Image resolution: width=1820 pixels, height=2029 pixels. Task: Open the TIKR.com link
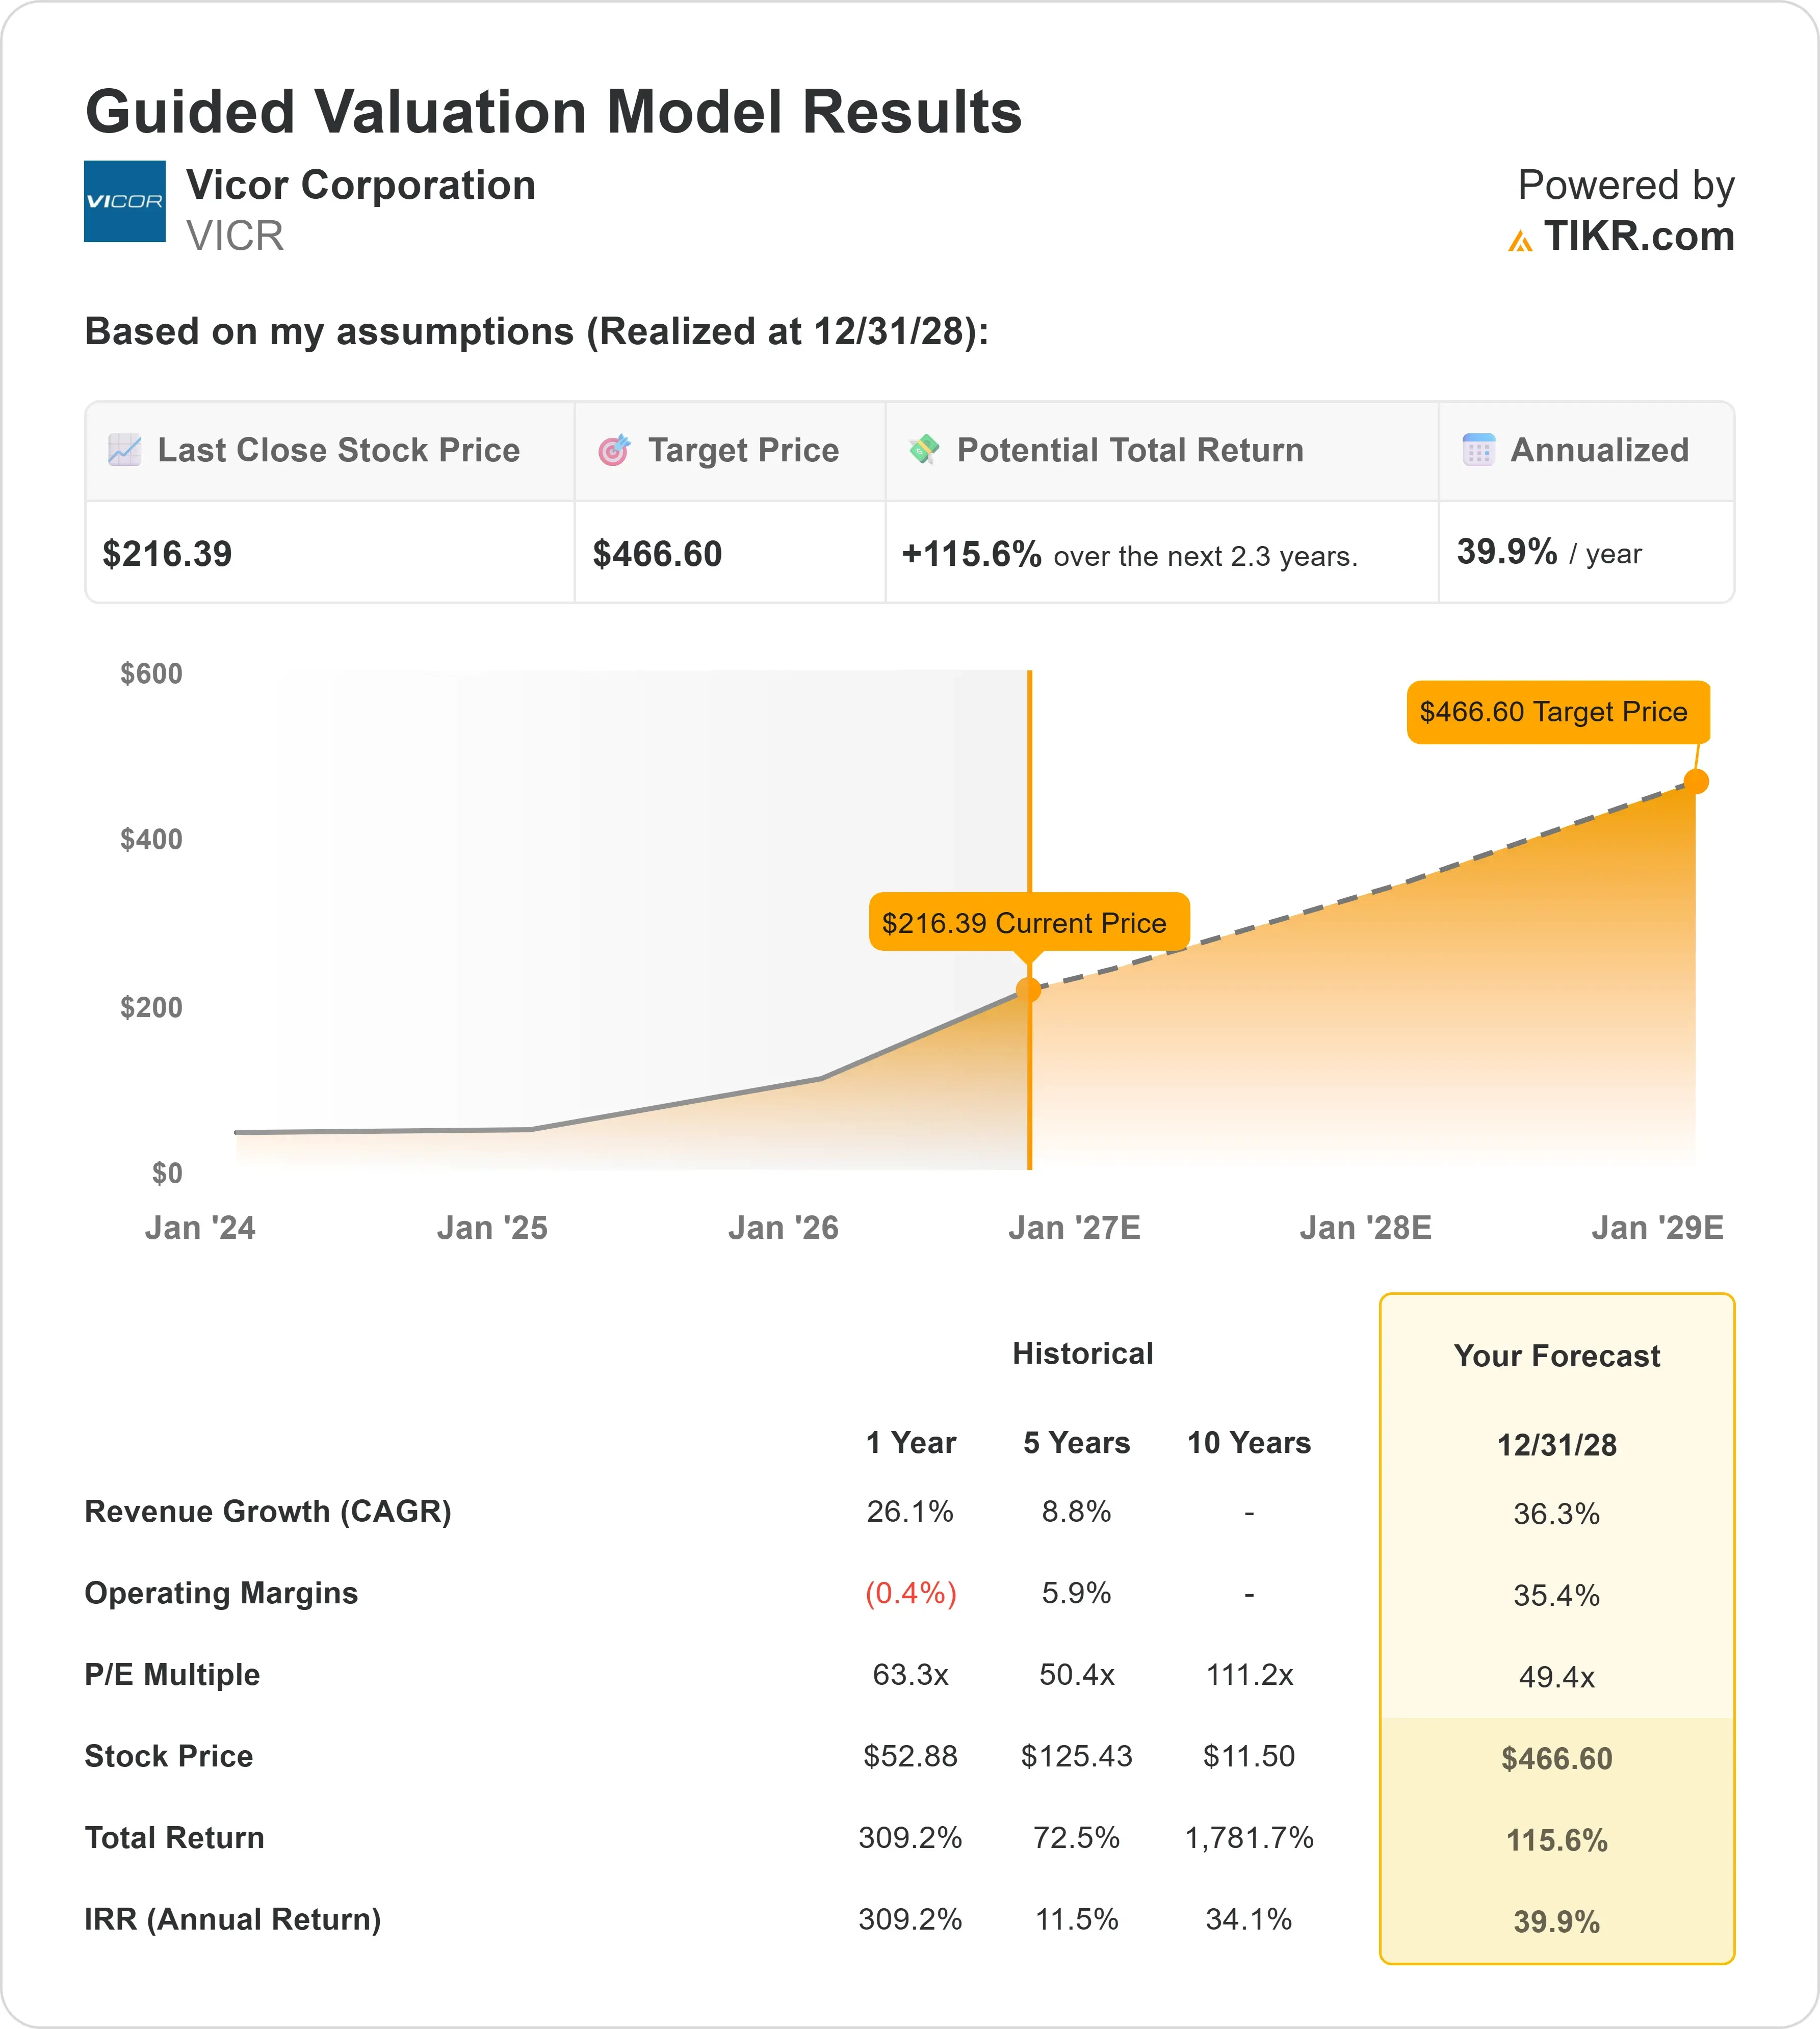point(1638,237)
